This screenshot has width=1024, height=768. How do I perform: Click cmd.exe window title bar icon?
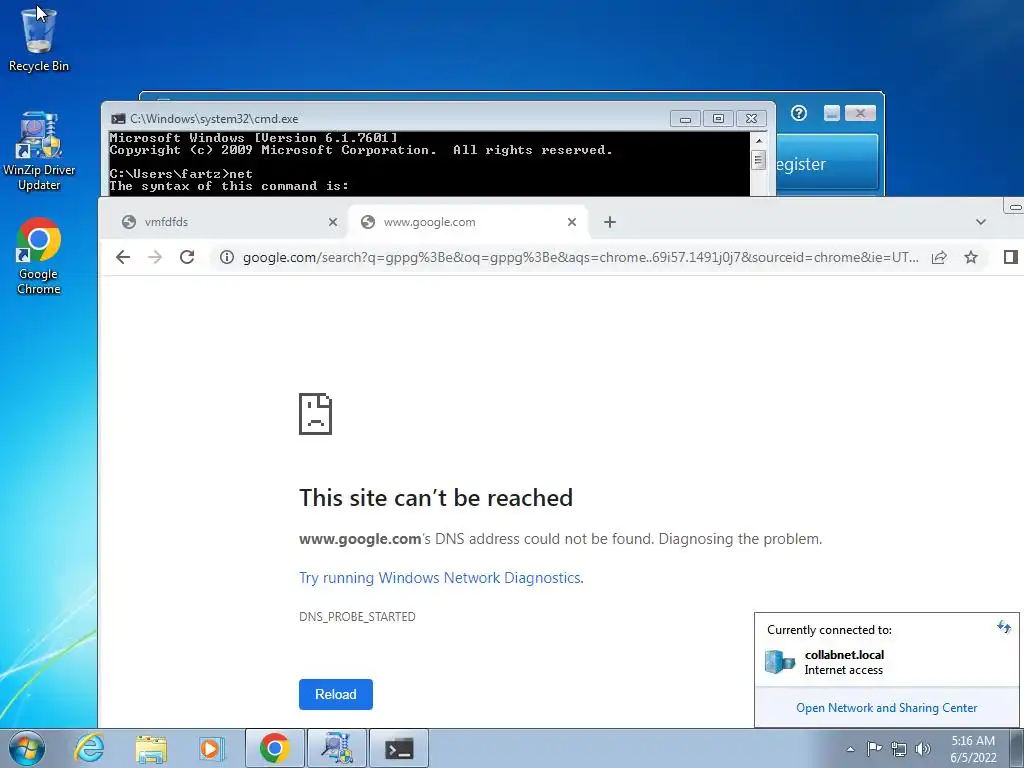[x=118, y=119]
